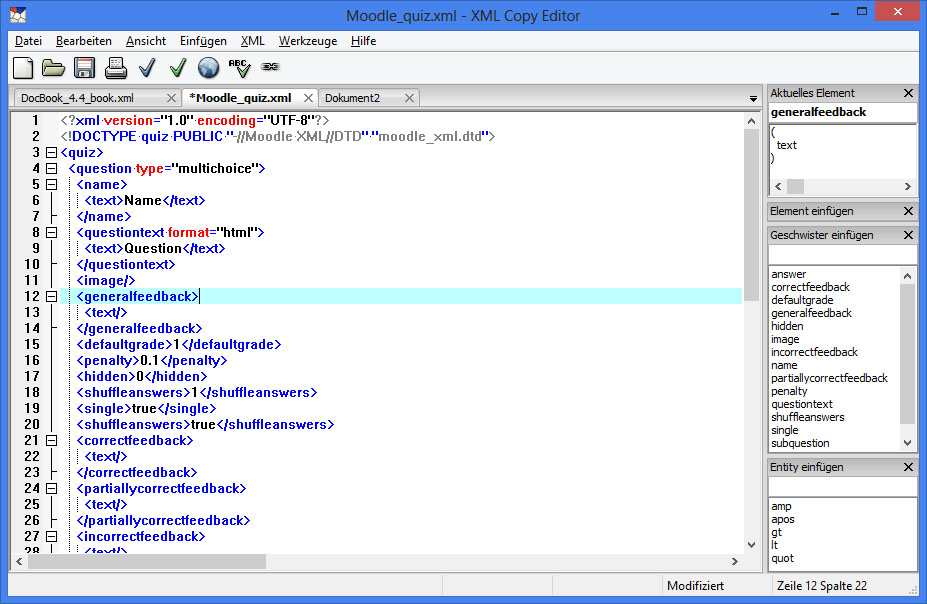Close the DocBook_4.4_book.xml tab
Screen dimensions: 927x604
coord(171,98)
